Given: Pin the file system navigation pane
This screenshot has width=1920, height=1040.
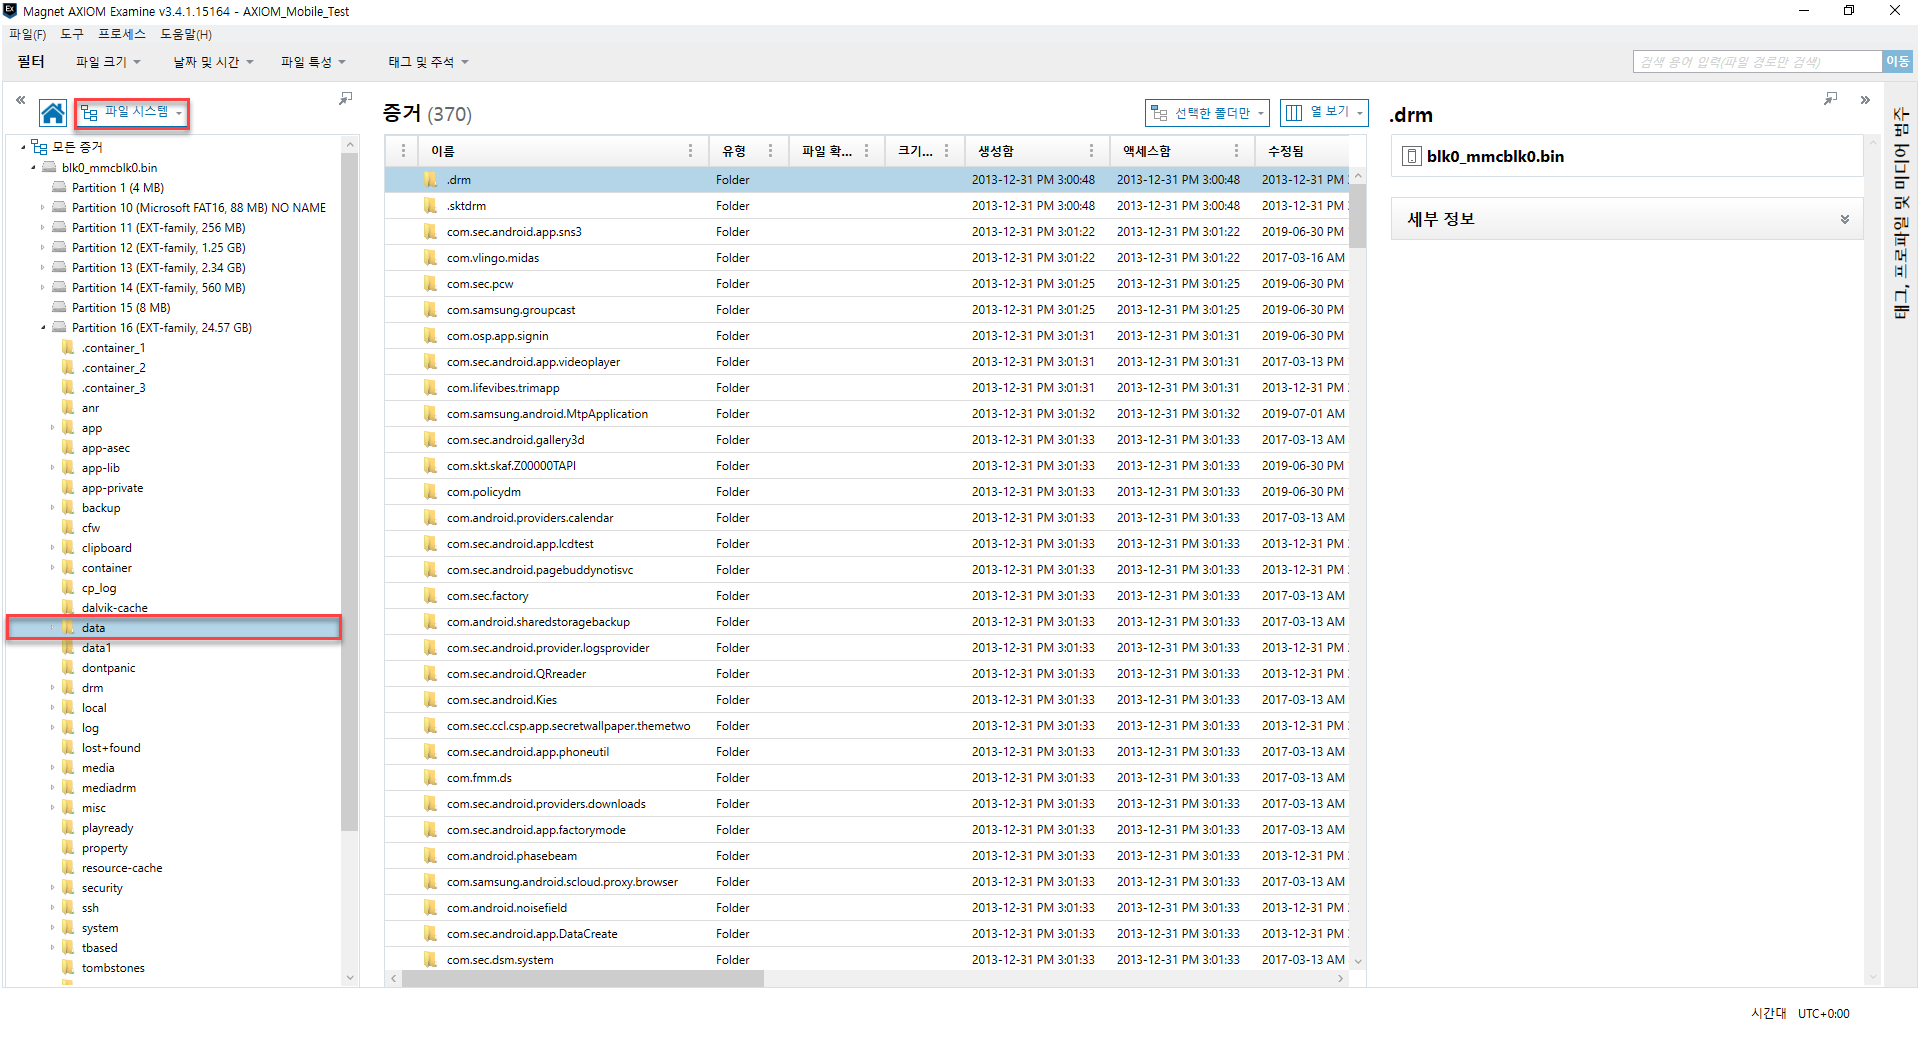Looking at the screenshot, I should 345,98.
